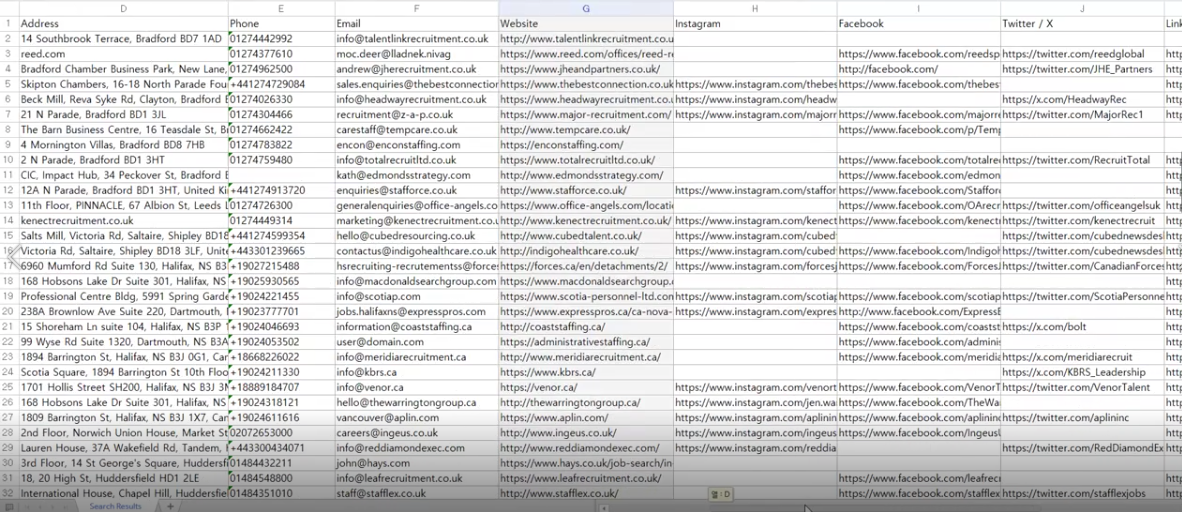This screenshot has height=512, width=1182.
Task: Click the Address header cell
Action: coord(124,23)
